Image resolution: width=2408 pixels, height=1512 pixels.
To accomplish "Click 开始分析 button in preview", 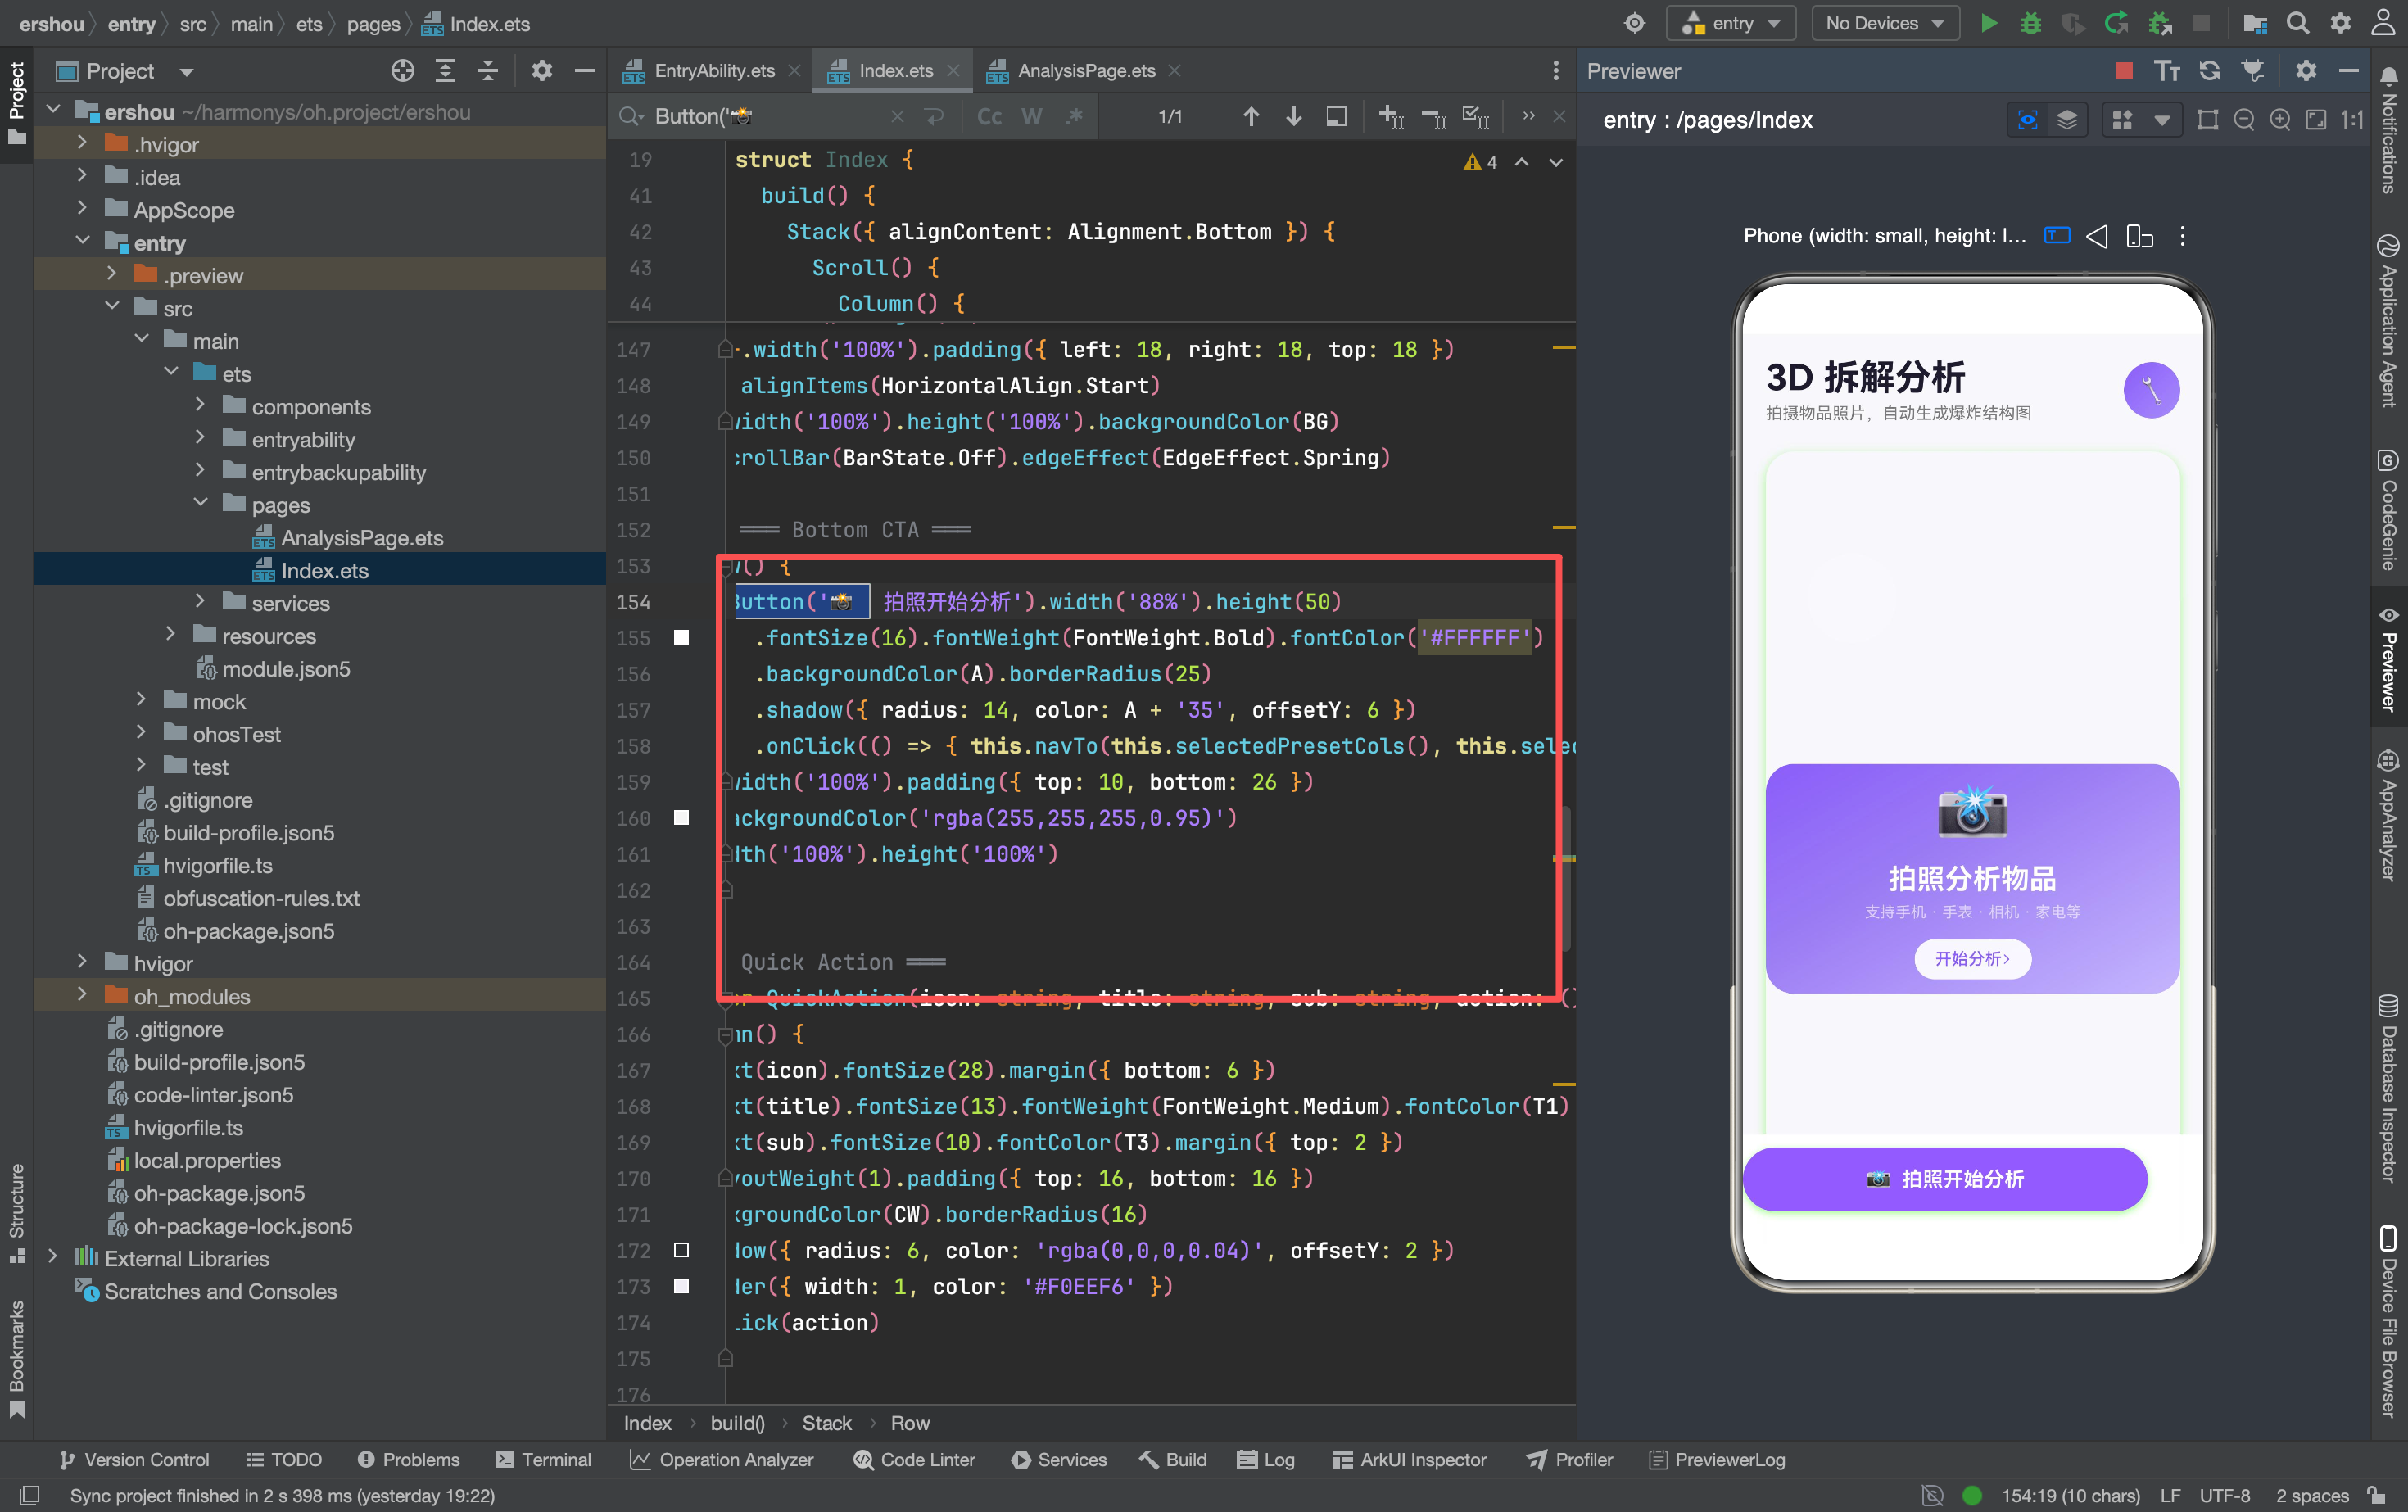I will 1972,959.
